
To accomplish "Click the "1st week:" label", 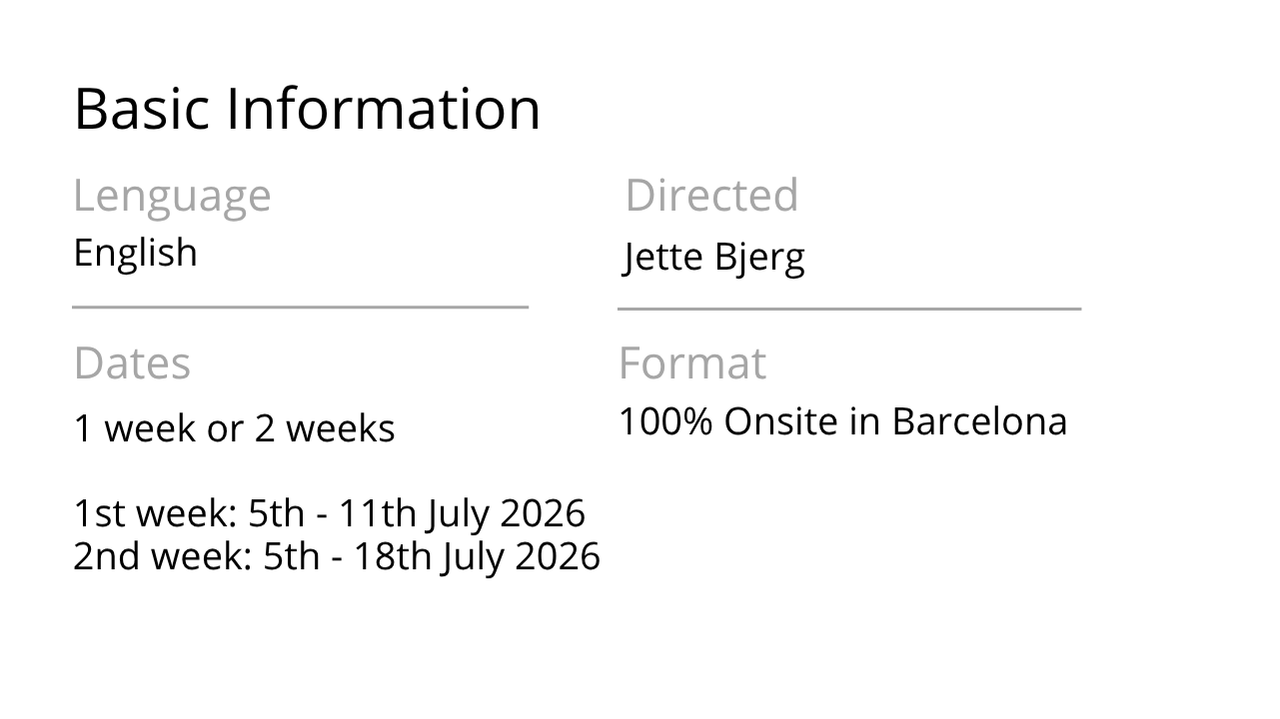I will 155,513.
